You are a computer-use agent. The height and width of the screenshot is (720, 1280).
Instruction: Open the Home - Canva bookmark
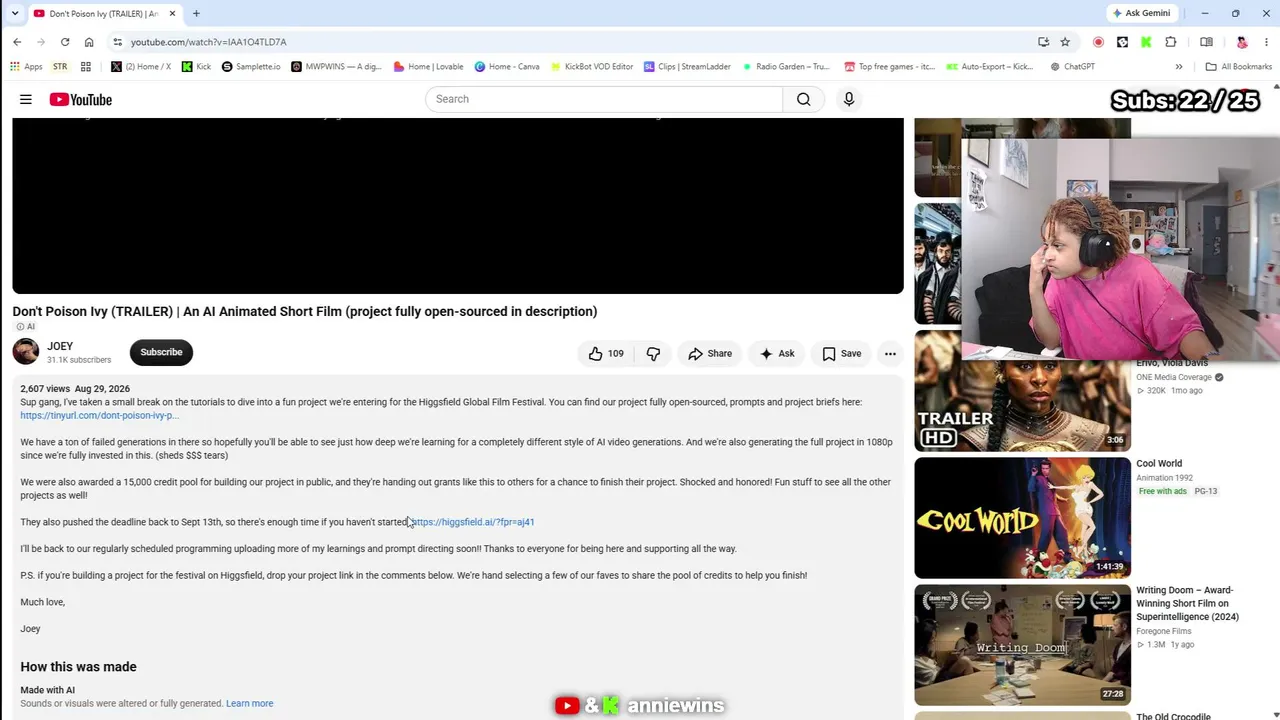[507, 67]
